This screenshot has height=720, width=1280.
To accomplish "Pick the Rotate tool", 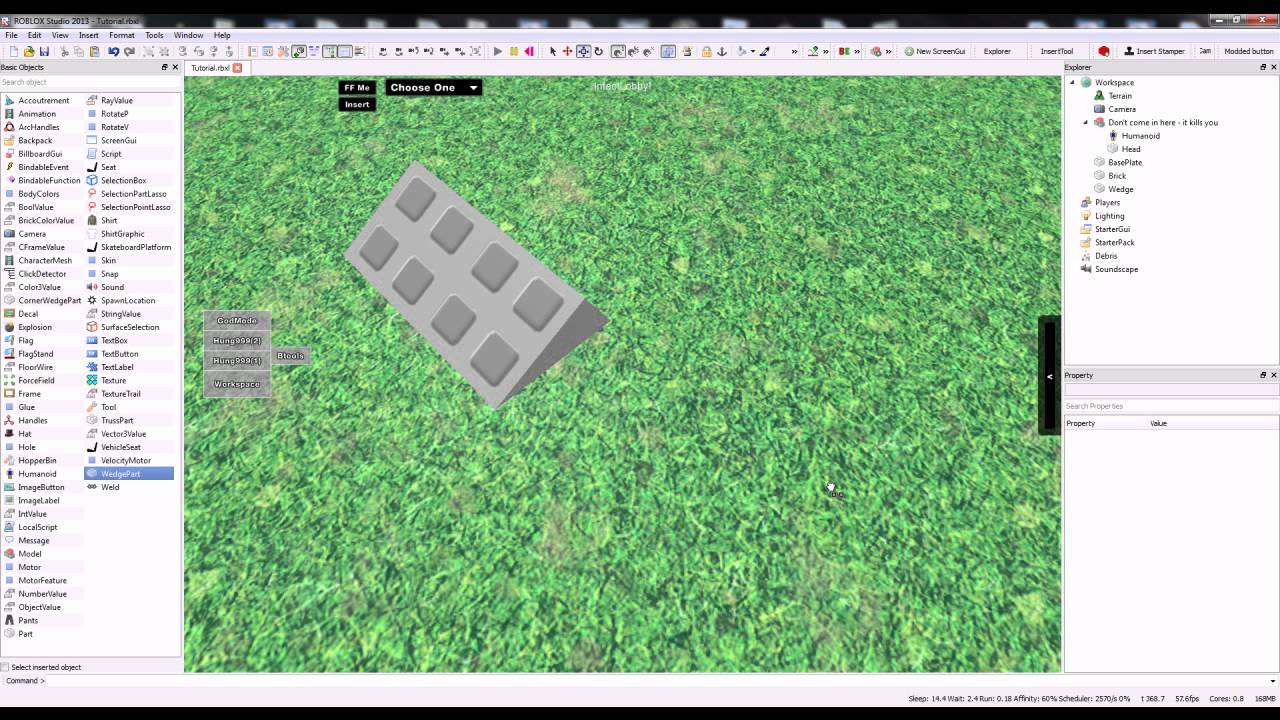I will click(x=598, y=51).
